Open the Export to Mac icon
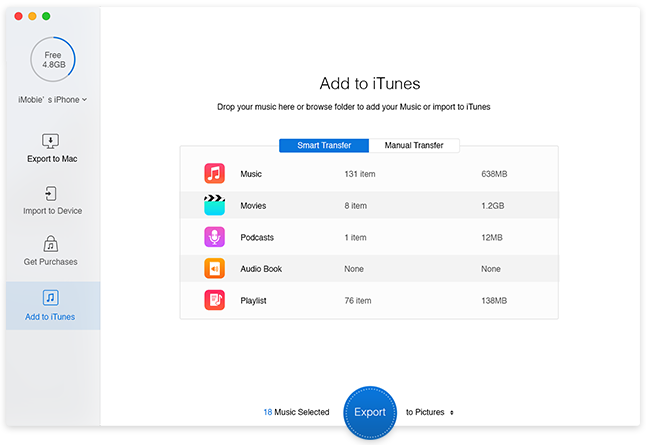This screenshot has width=646, height=445. tap(50, 141)
